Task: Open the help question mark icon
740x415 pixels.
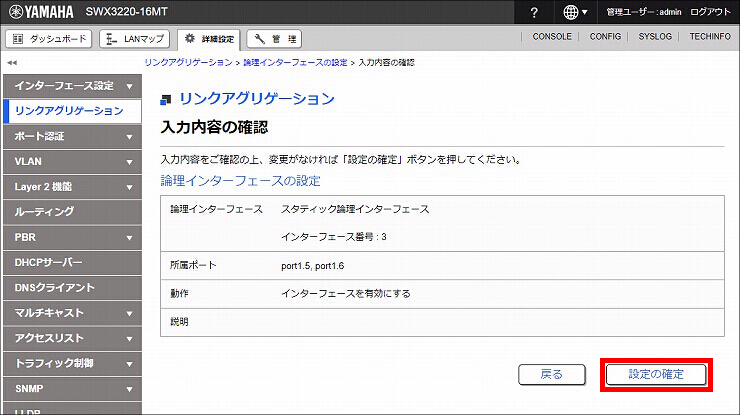Action: pyautogui.click(x=534, y=12)
